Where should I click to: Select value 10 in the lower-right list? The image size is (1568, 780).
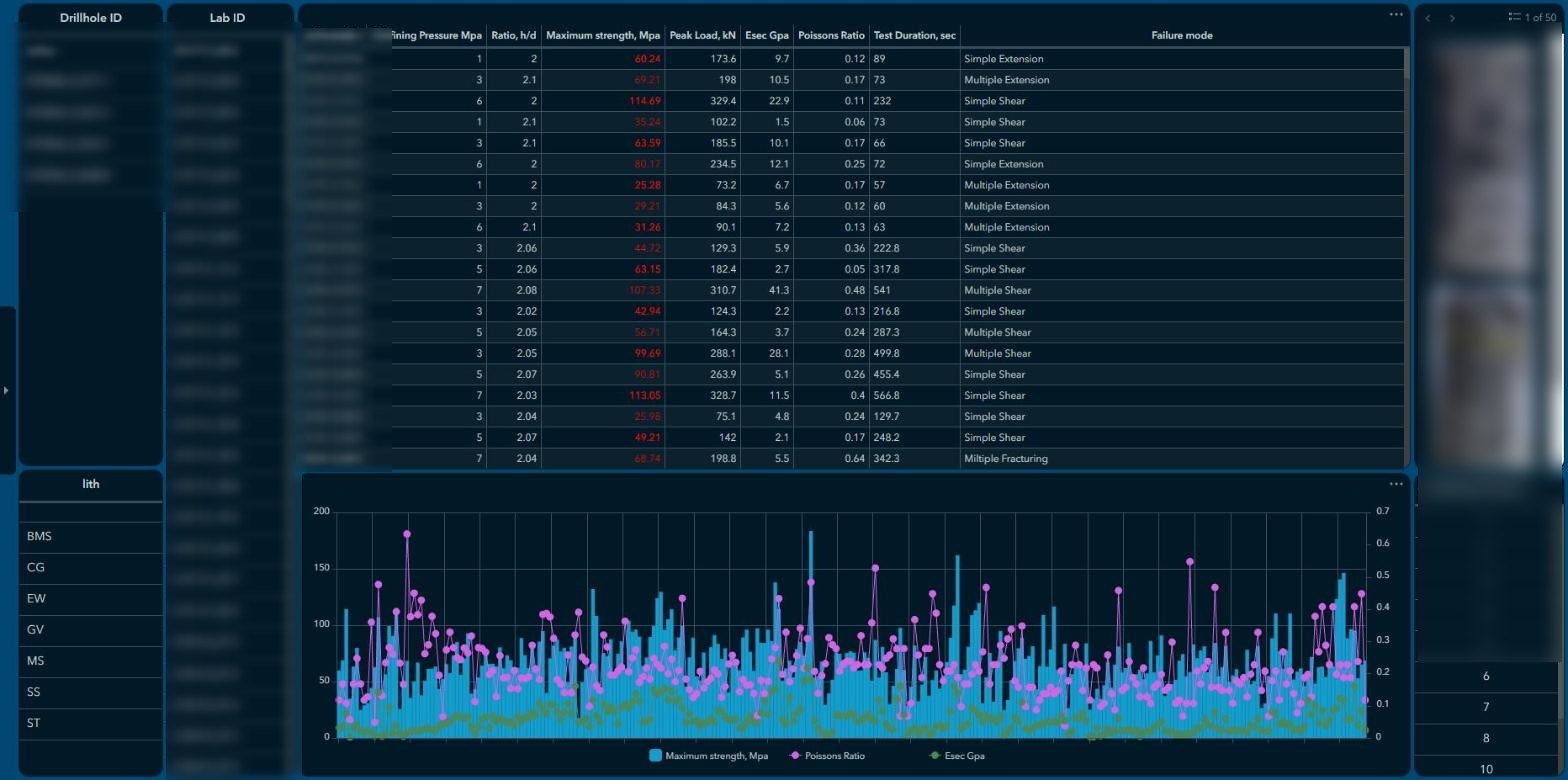tap(1486, 769)
